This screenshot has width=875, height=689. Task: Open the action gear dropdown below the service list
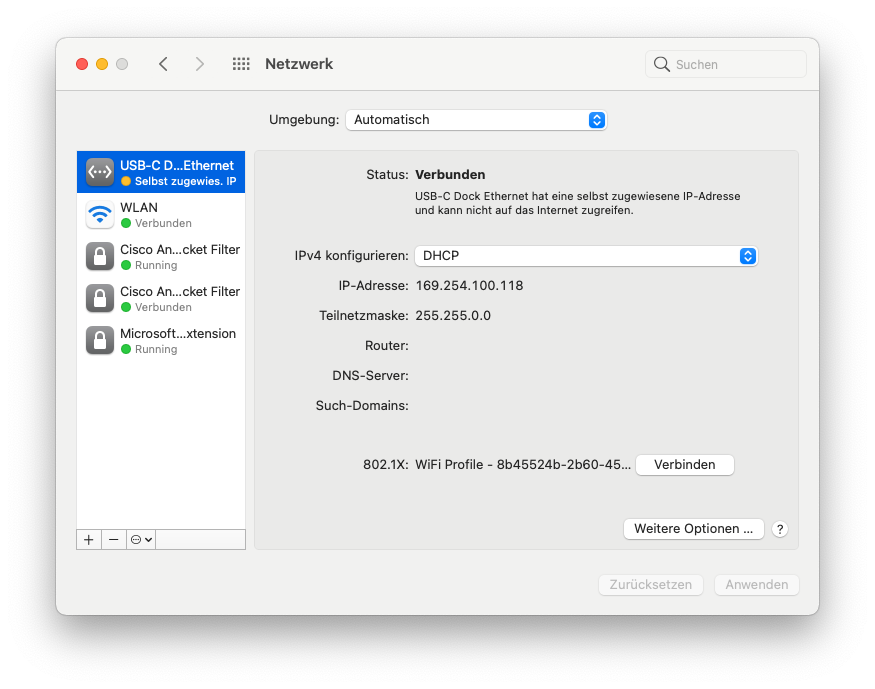point(140,539)
